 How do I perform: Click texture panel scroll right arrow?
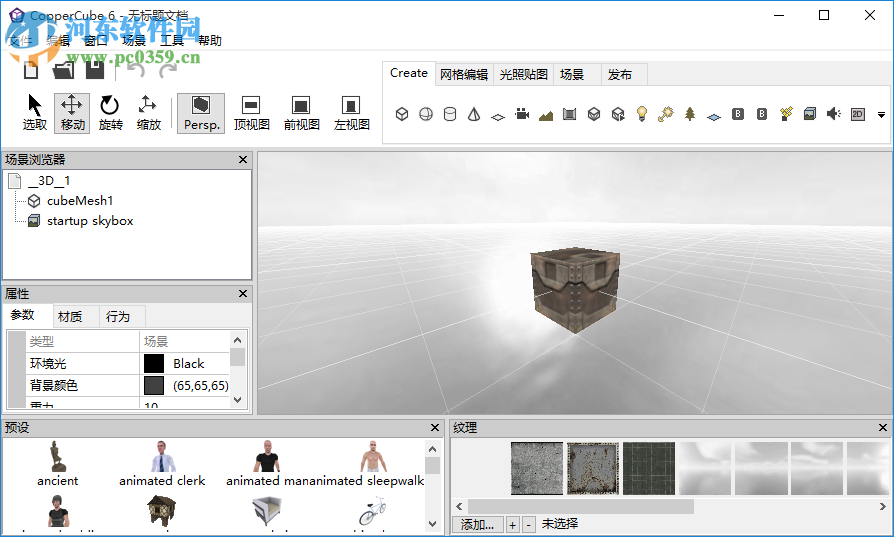(x=883, y=506)
